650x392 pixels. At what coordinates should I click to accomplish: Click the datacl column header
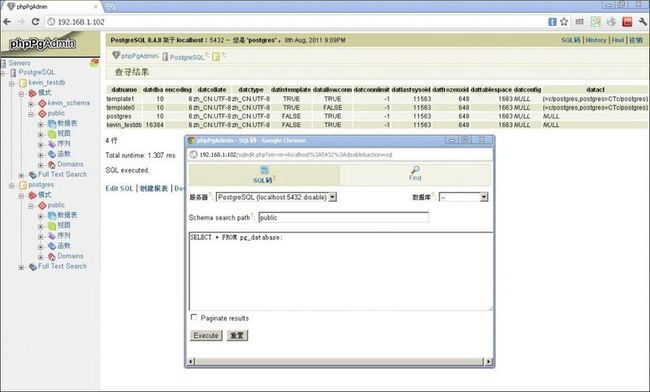(x=595, y=90)
